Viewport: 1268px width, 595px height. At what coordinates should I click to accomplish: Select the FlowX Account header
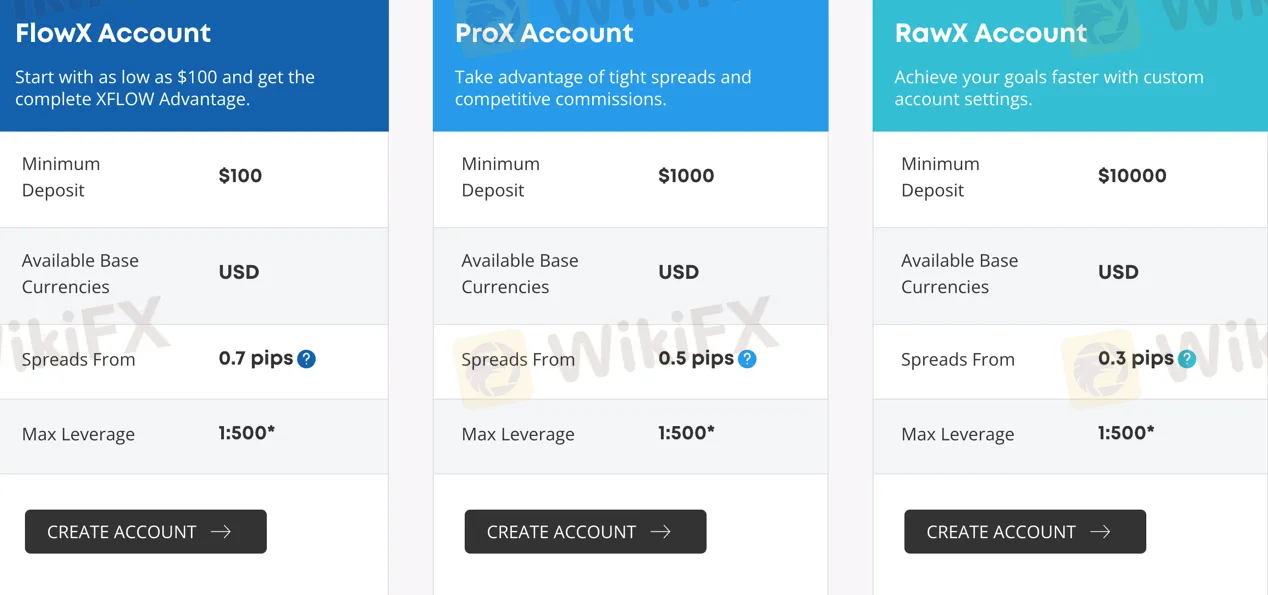(113, 32)
